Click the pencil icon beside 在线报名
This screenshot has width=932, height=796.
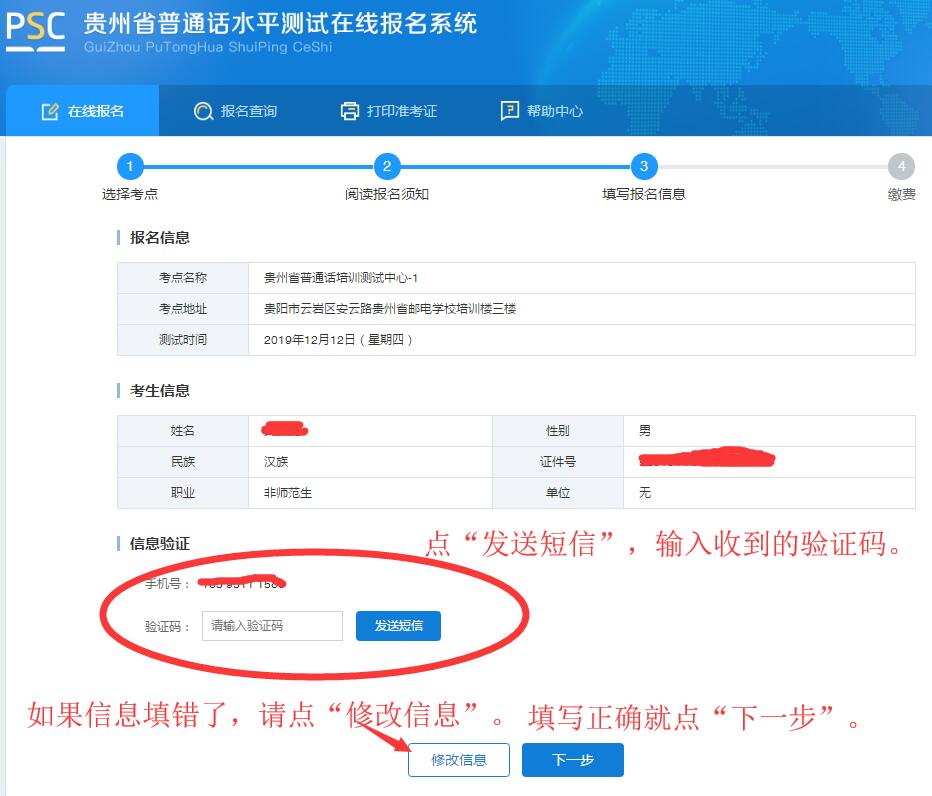pyautogui.click(x=50, y=111)
